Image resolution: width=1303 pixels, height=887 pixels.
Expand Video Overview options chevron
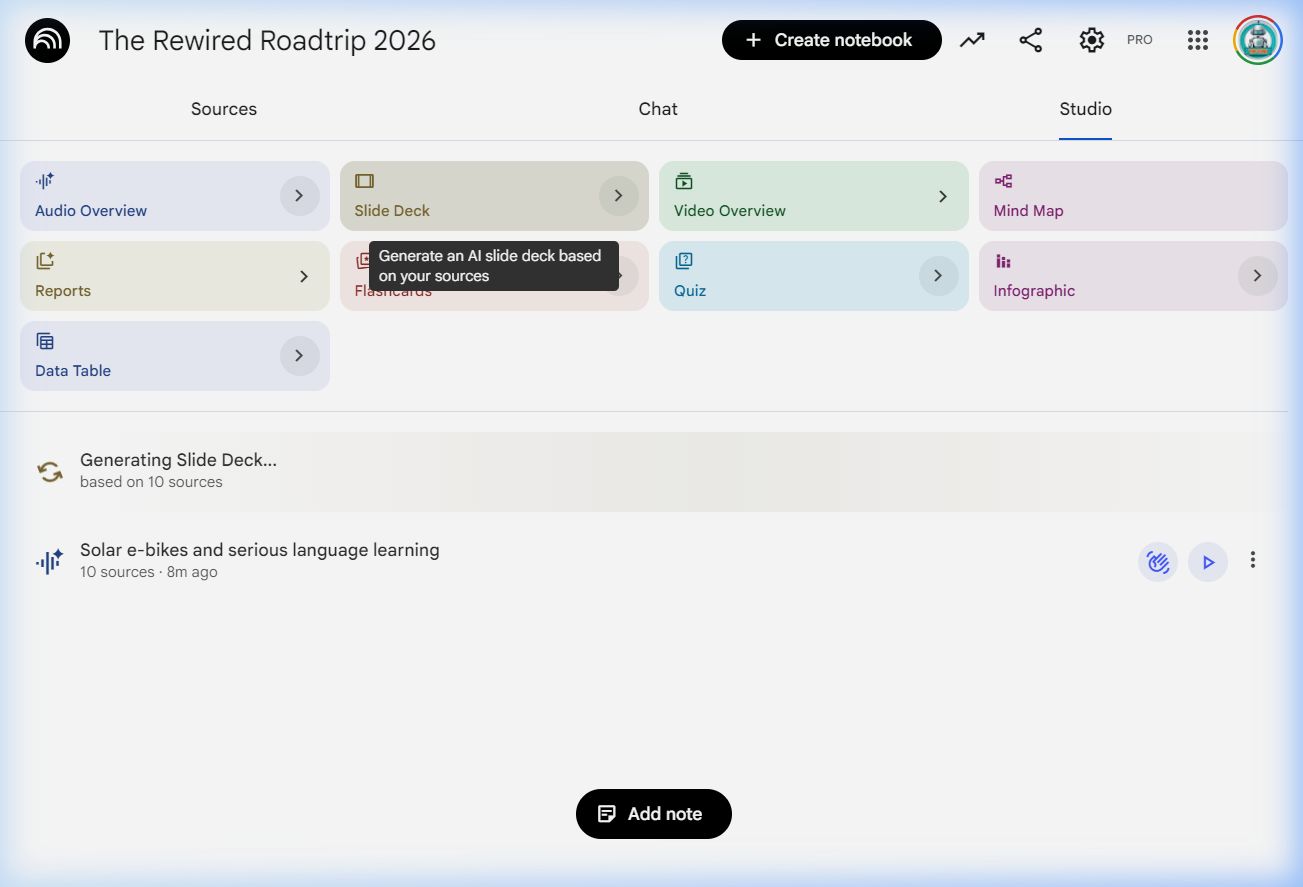942,196
